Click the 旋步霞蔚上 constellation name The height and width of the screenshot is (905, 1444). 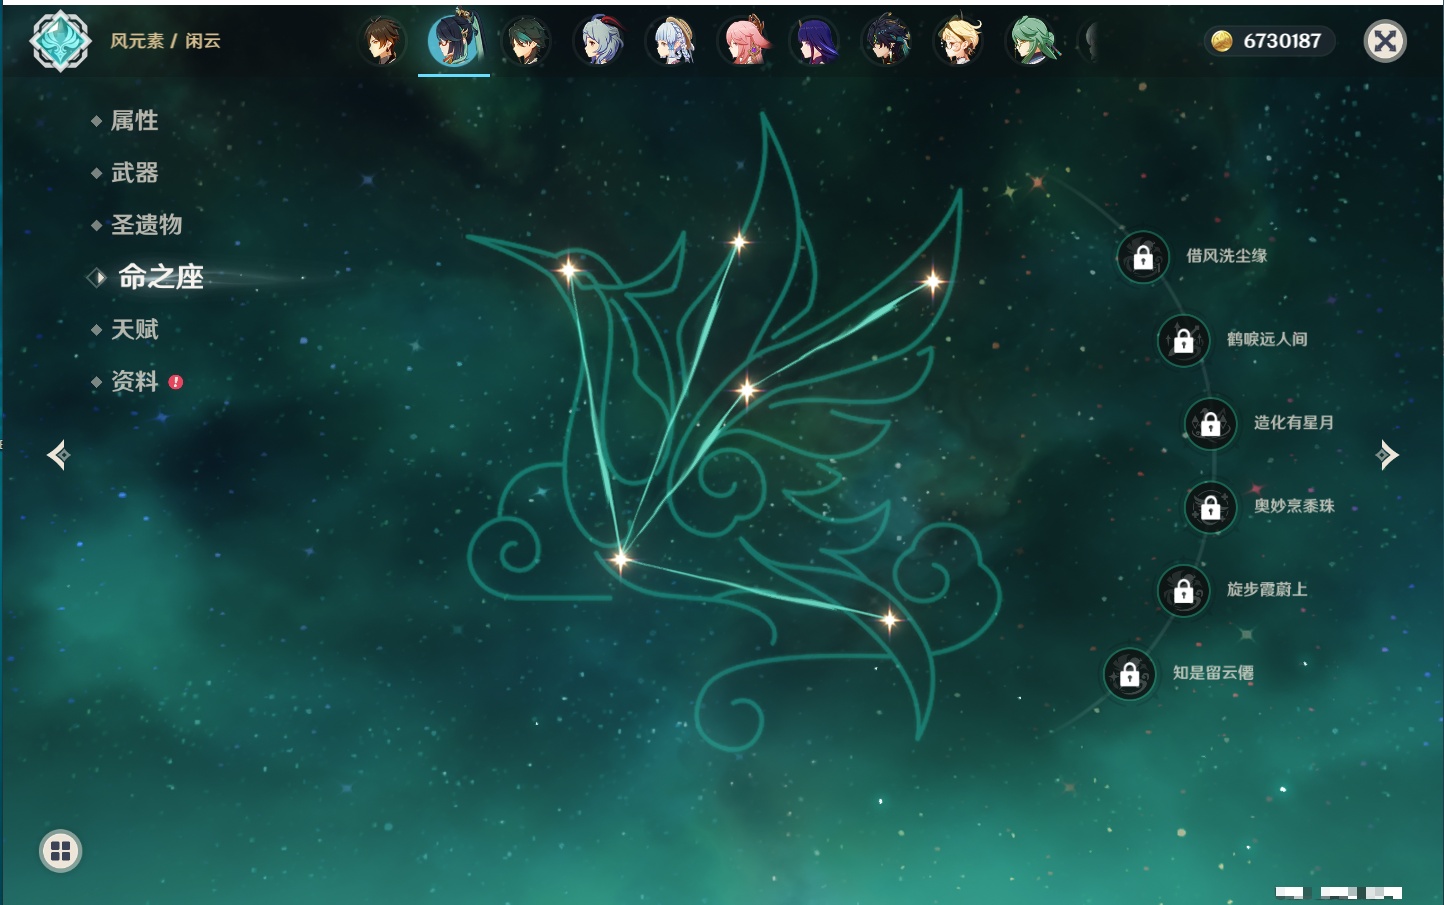tap(1267, 589)
